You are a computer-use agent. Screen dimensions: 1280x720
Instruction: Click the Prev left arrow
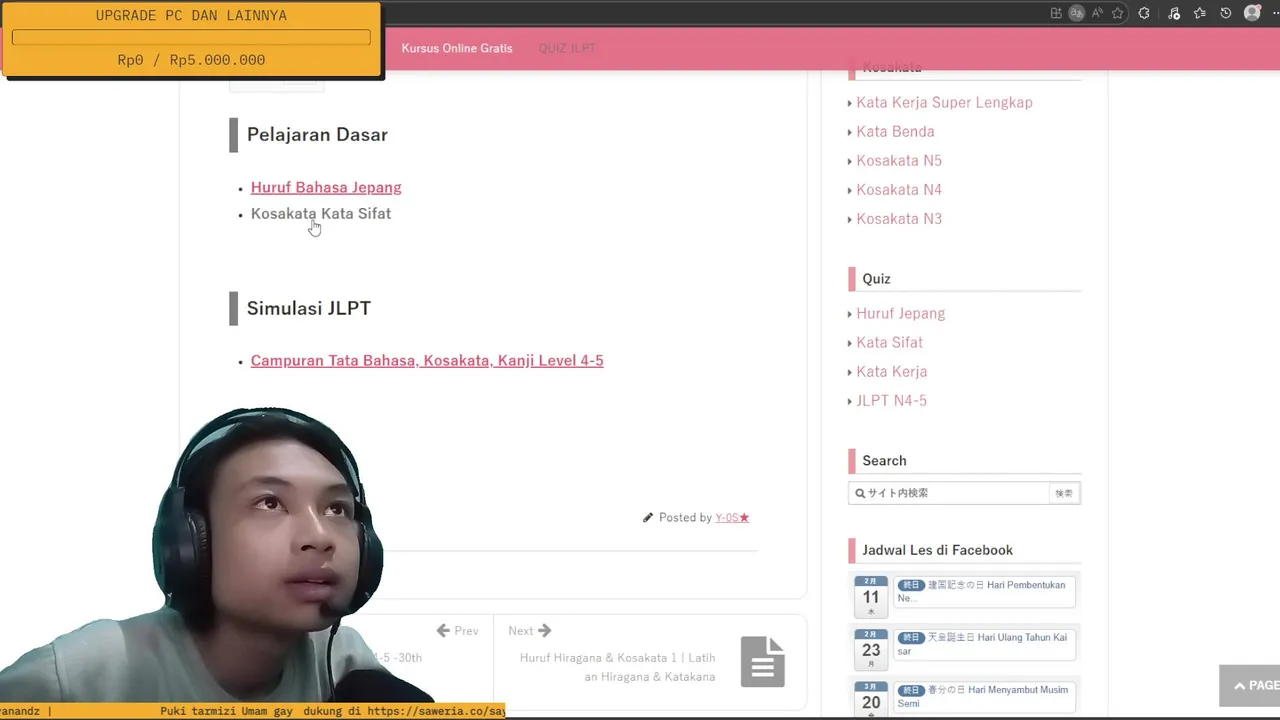point(443,630)
